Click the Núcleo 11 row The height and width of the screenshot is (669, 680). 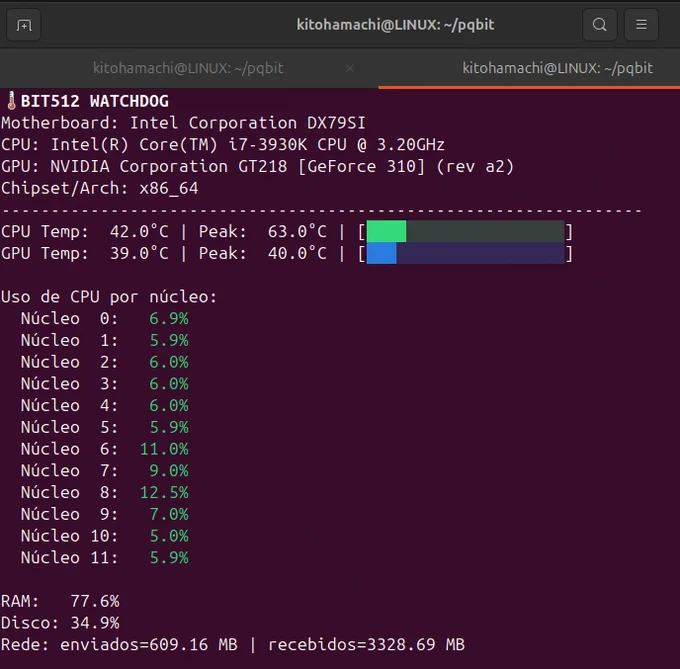point(105,558)
